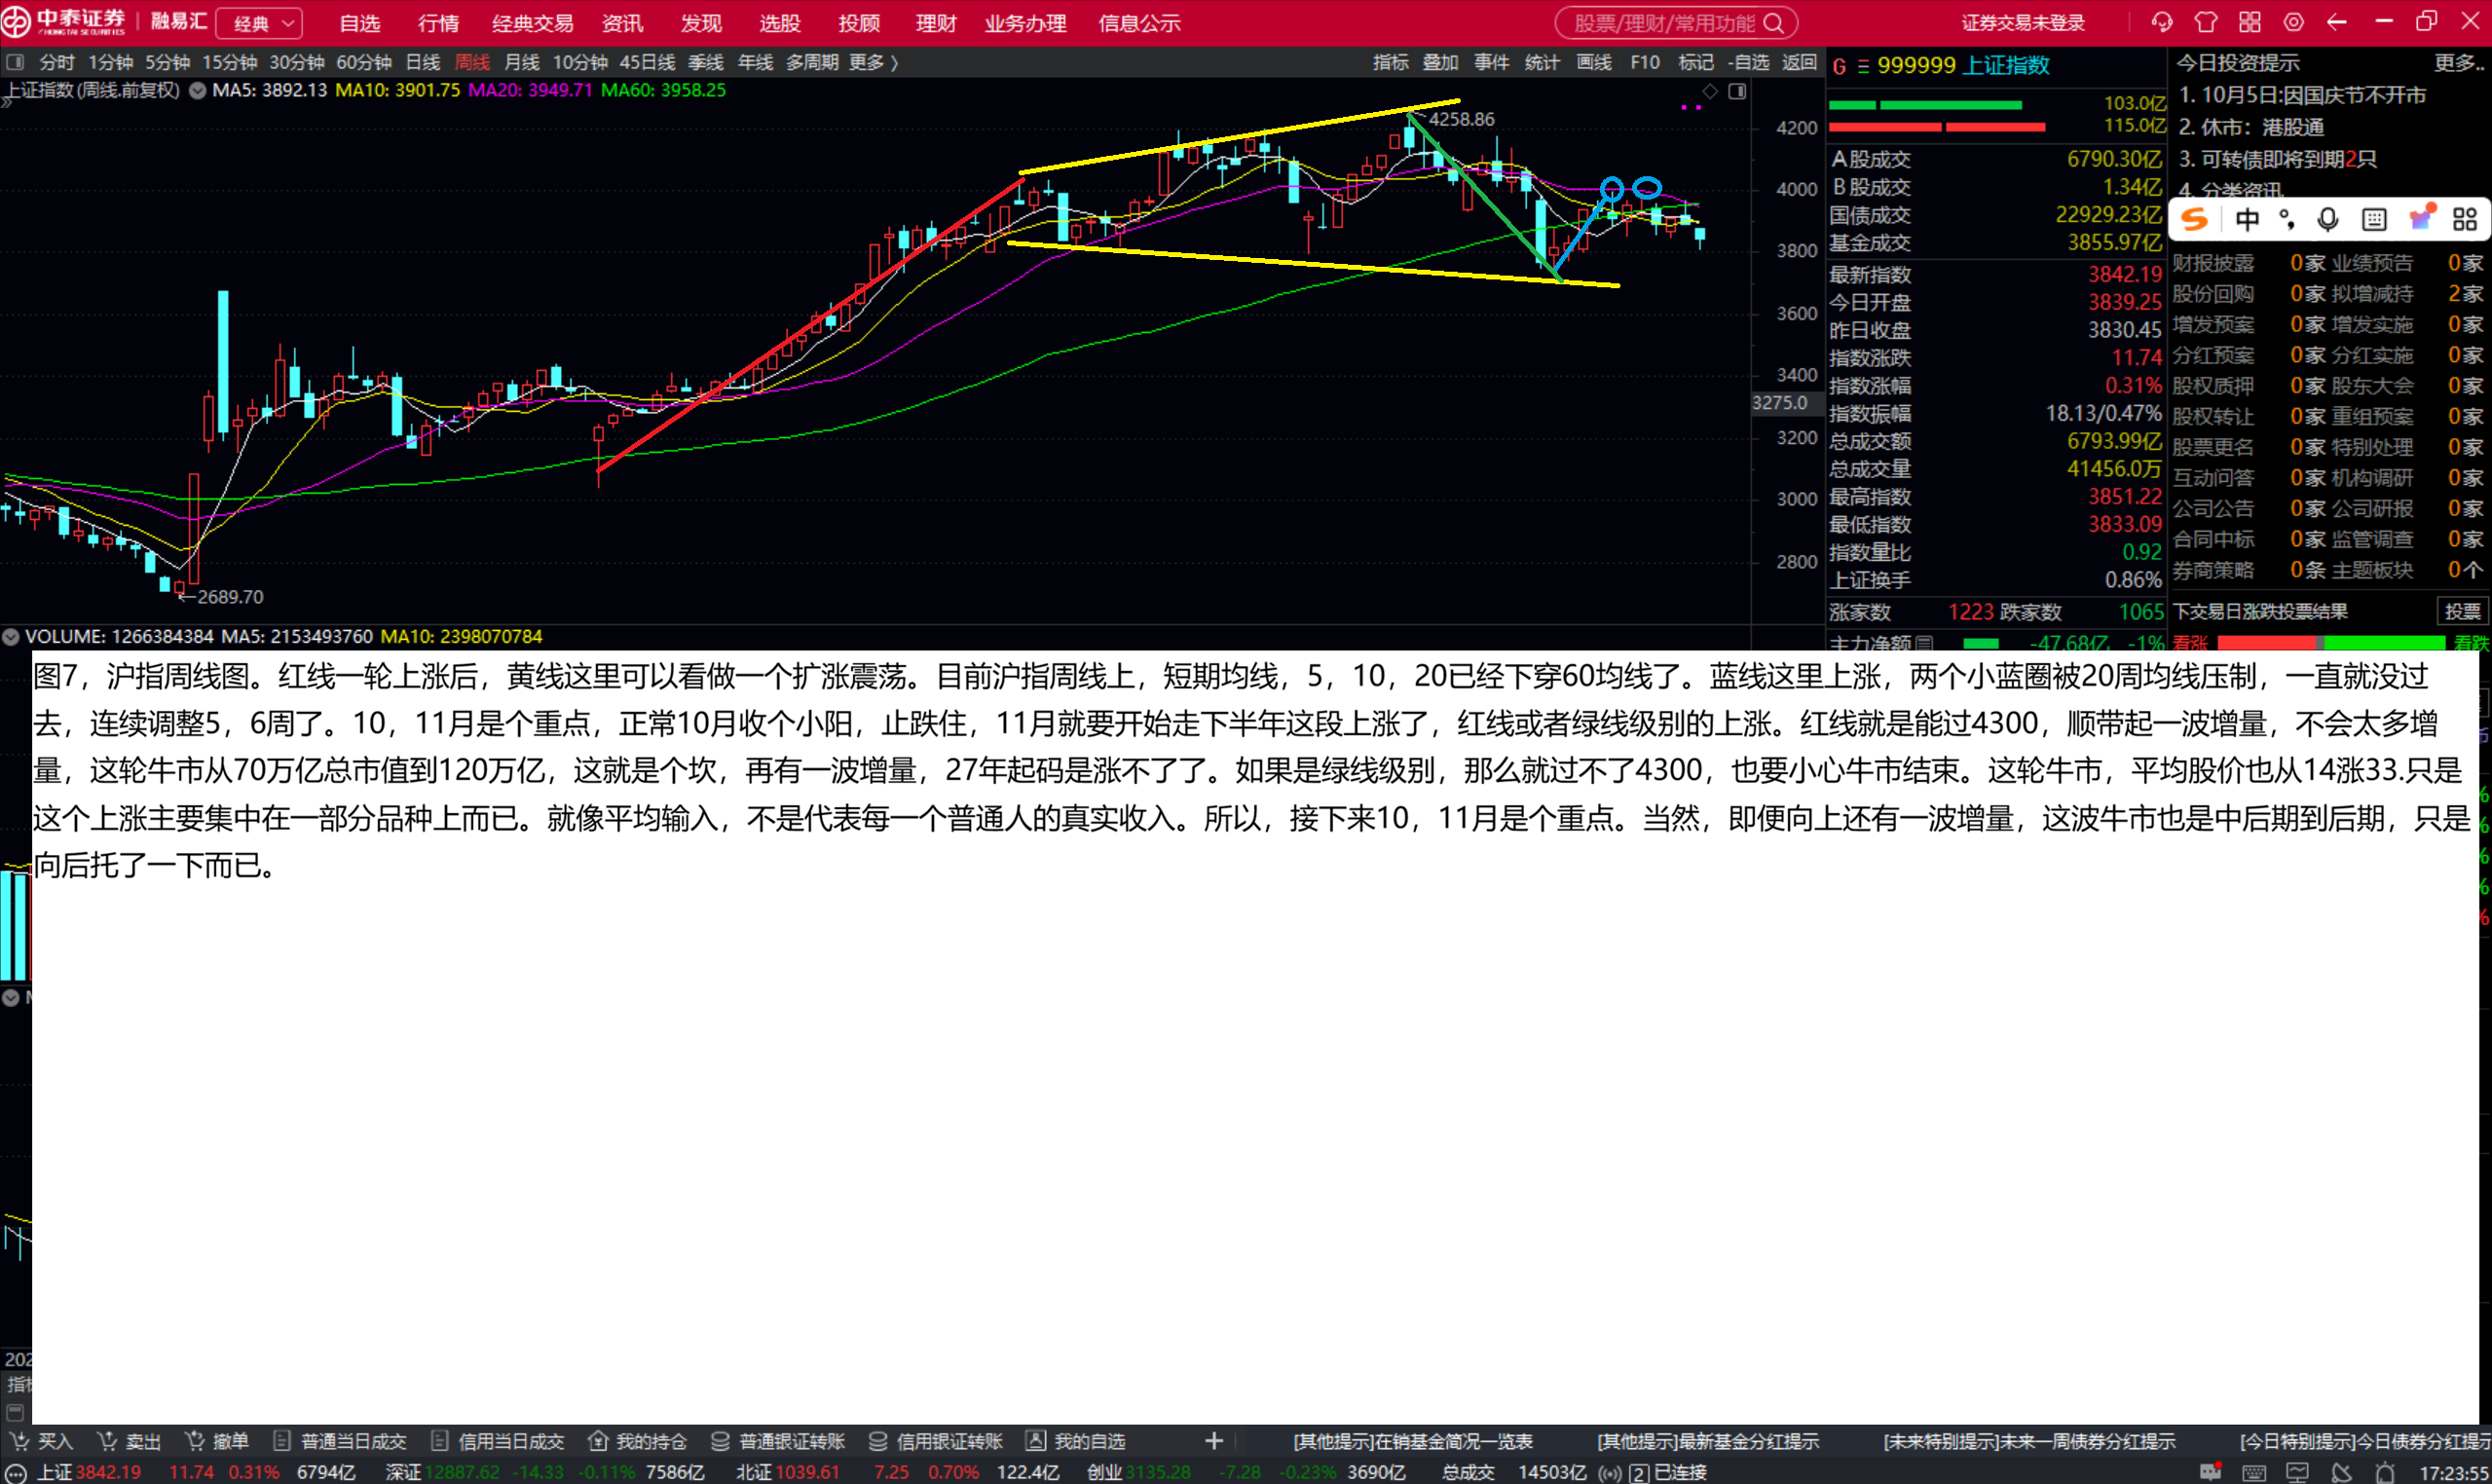Open the 经典 version dropdown
The height and width of the screenshot is (1484, 2492).
[x=260, y=23]
